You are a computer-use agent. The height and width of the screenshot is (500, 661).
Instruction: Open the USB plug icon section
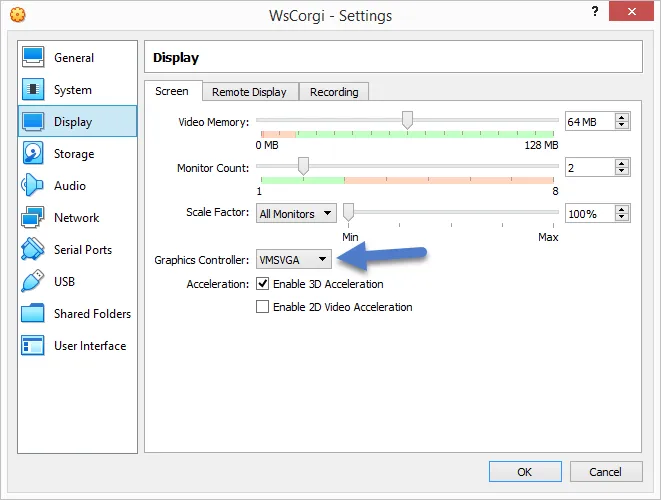[33, 281]
